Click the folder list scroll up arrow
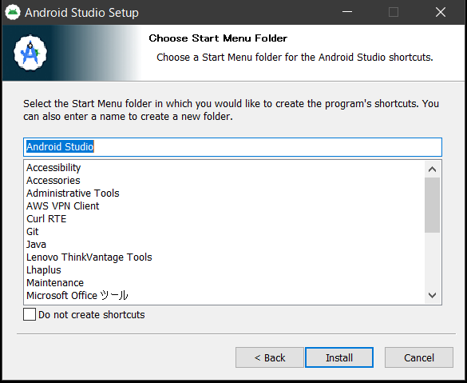 (x=432, y=169)
